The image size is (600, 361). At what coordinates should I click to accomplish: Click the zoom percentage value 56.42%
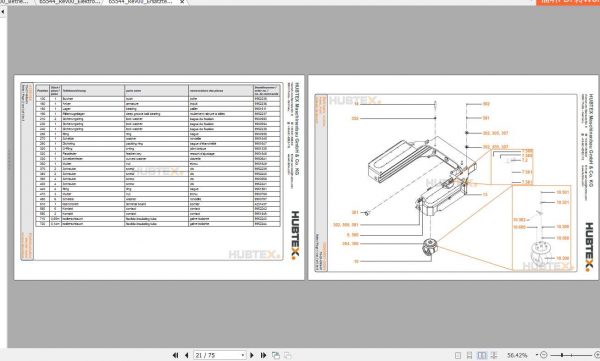(517, 355)
